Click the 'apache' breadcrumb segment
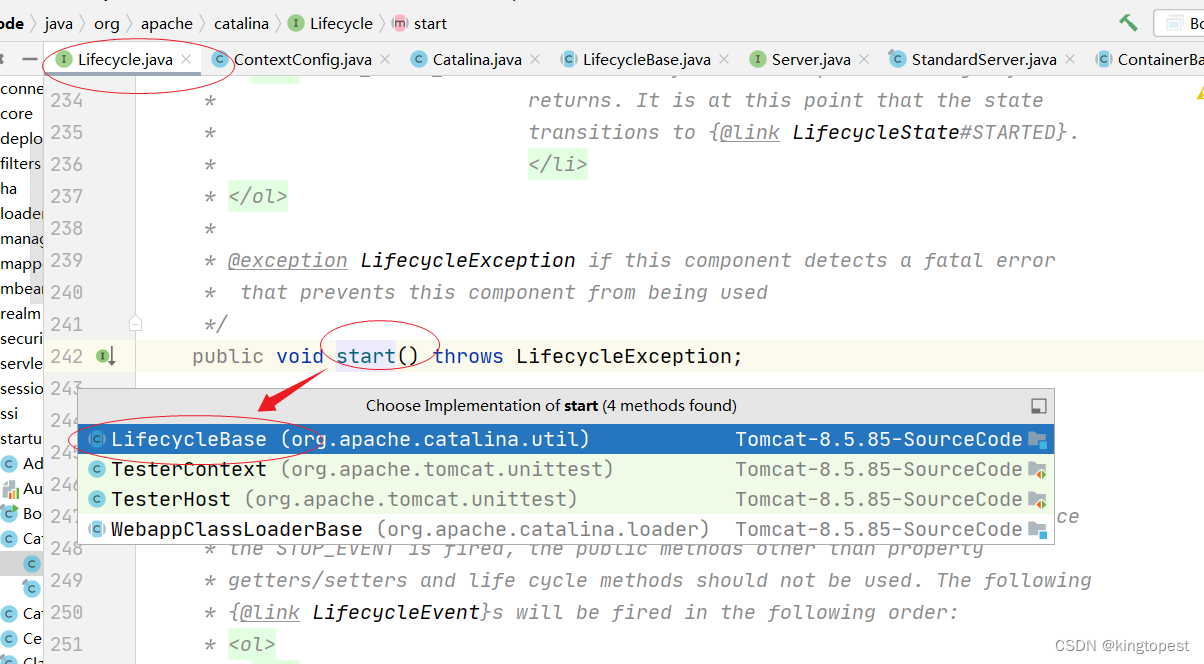 (x=167, y=23)
